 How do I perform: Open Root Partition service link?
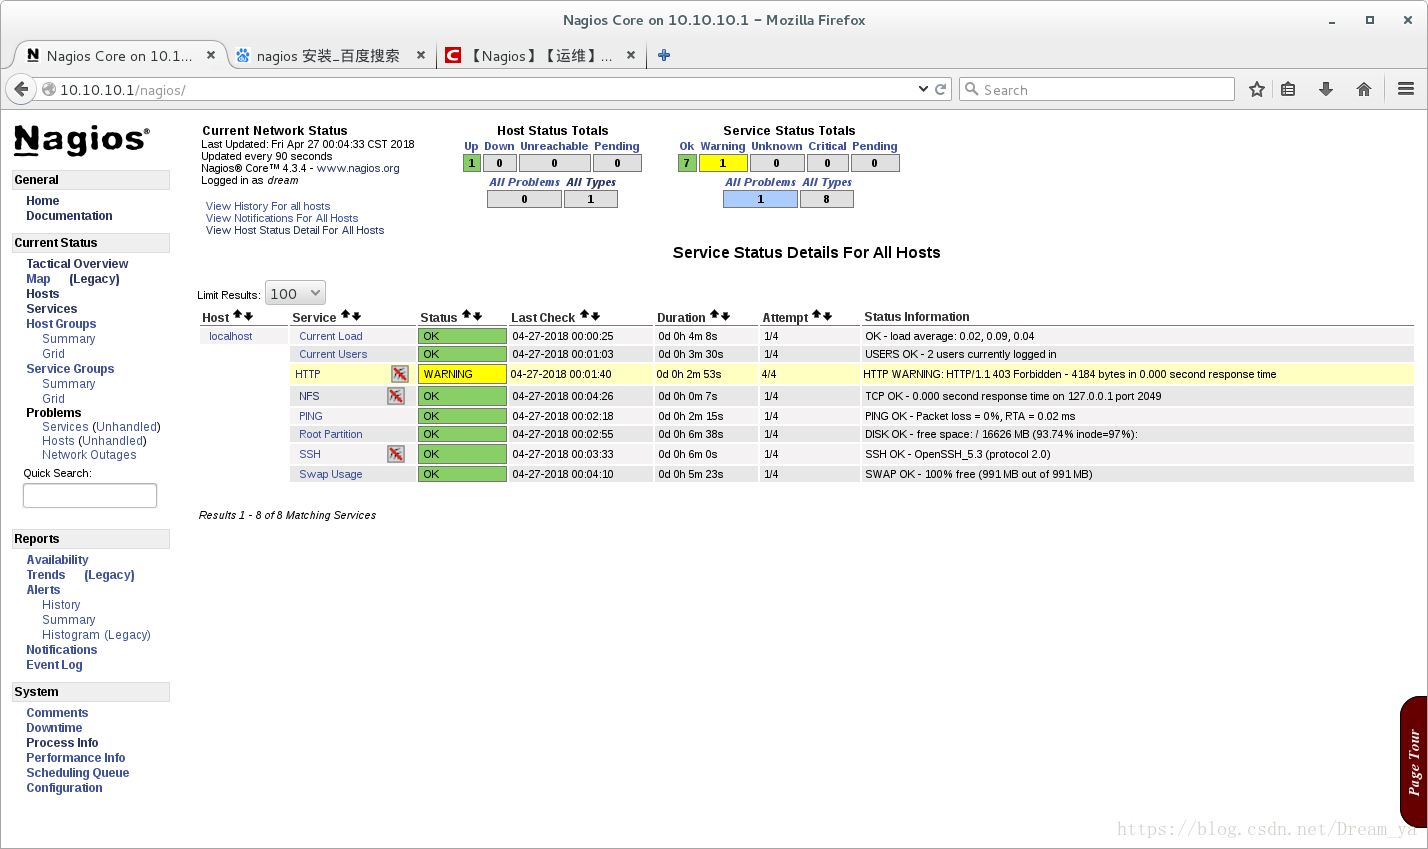[x=330, y=434]
